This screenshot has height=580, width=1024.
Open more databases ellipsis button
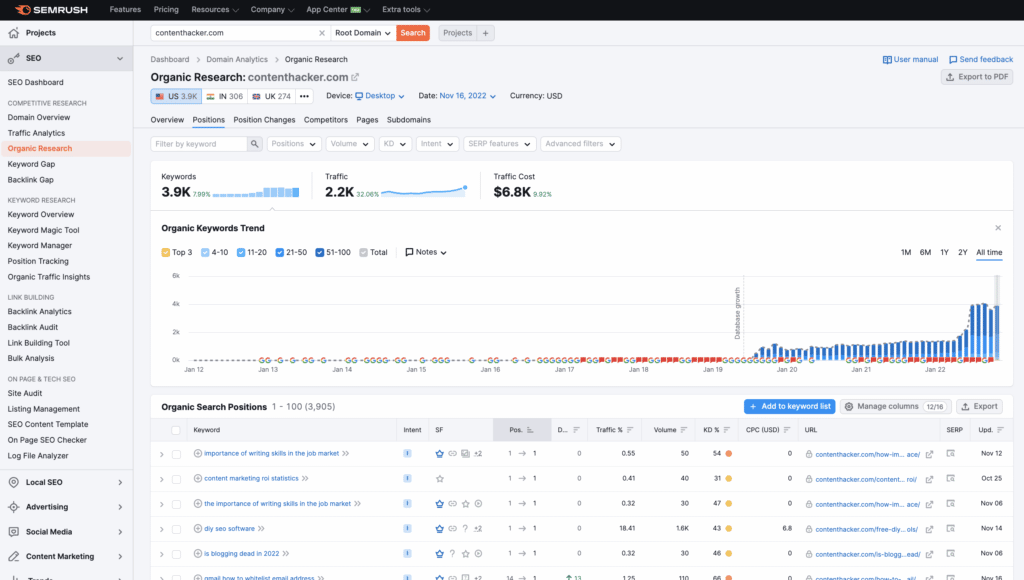click(304, 96)
